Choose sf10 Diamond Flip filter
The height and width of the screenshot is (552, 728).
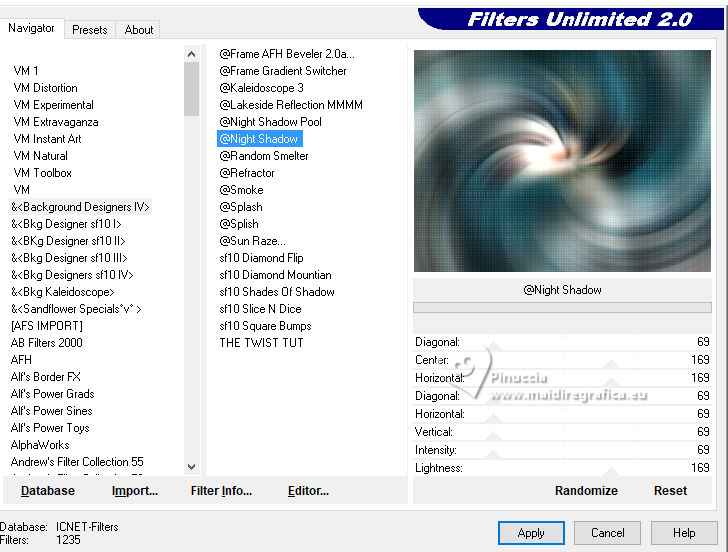[261, 258]
